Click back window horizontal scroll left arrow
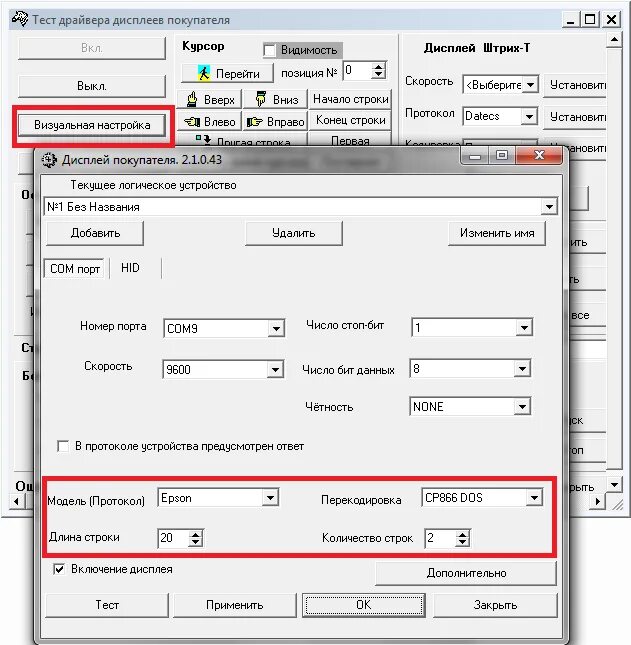 [16, 501]
